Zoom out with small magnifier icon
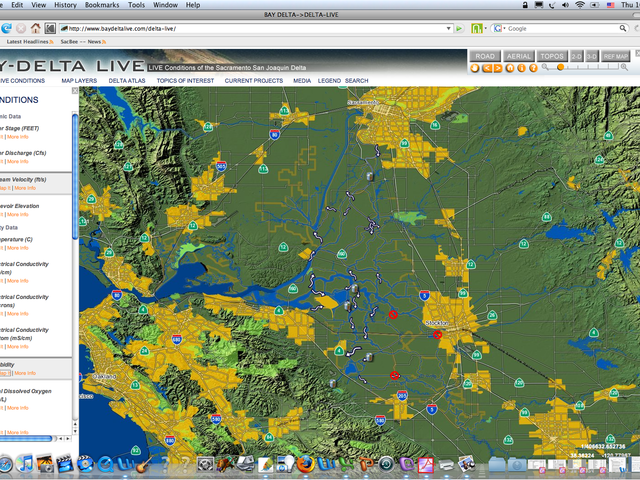 click(x=545, y=67)
